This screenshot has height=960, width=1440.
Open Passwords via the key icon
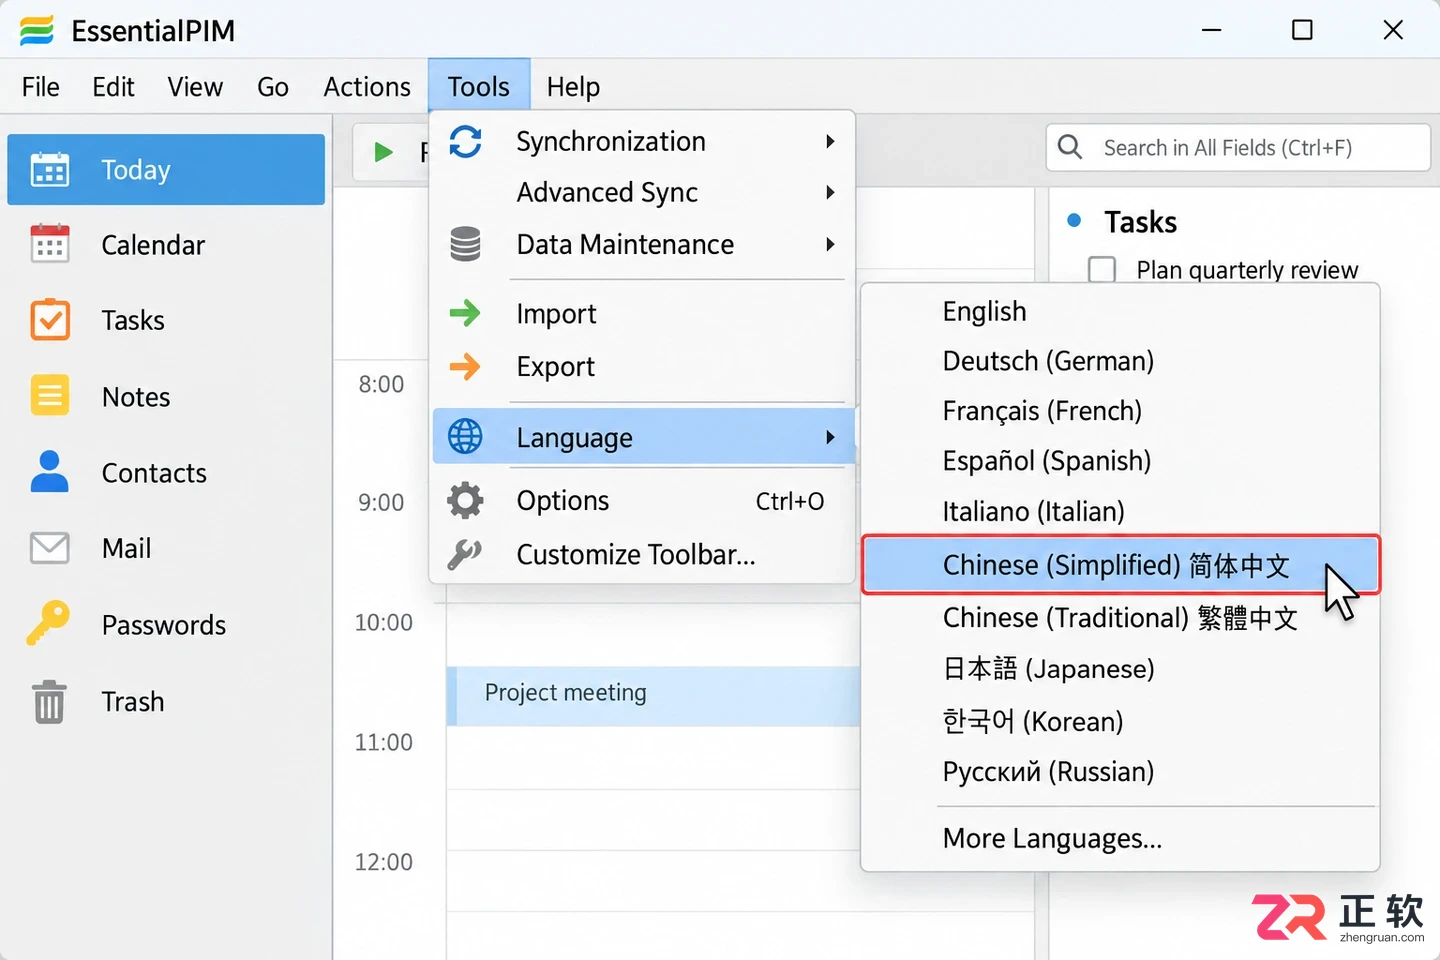pyautogui.click(x=48, y=624)
